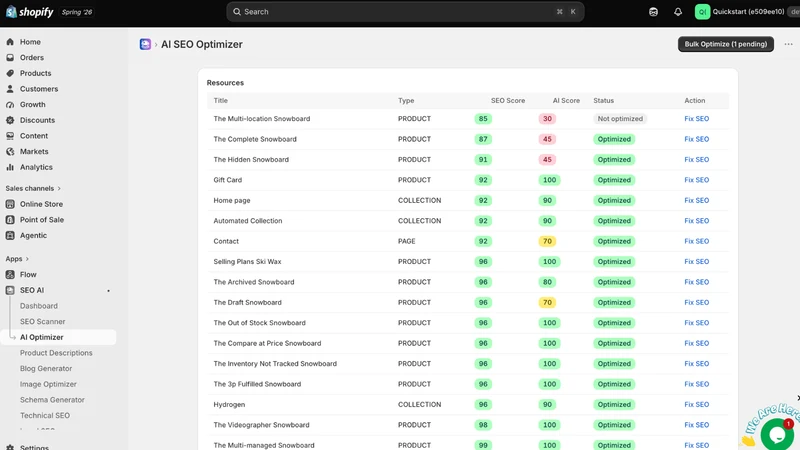Go to SEO Scanner submenu item
Screen dimensions: 800x450
[42, 321]
